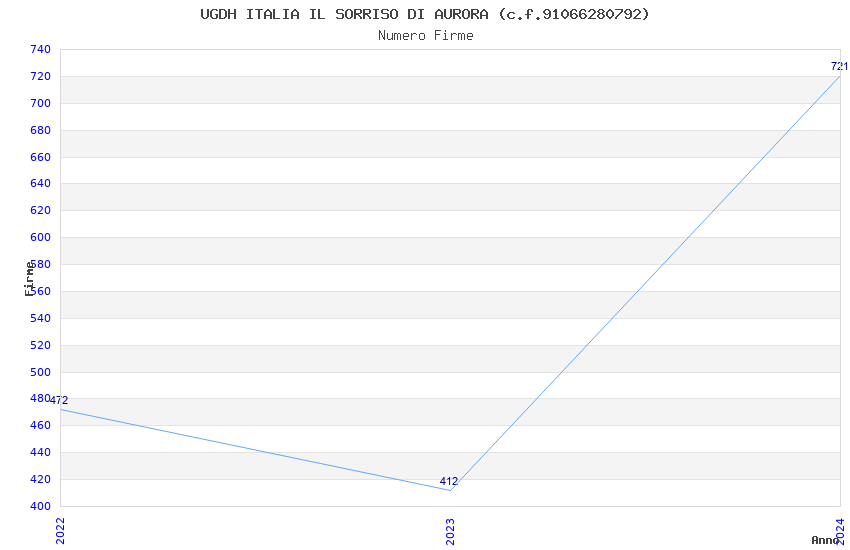Click the data label 721

(840, 66)
